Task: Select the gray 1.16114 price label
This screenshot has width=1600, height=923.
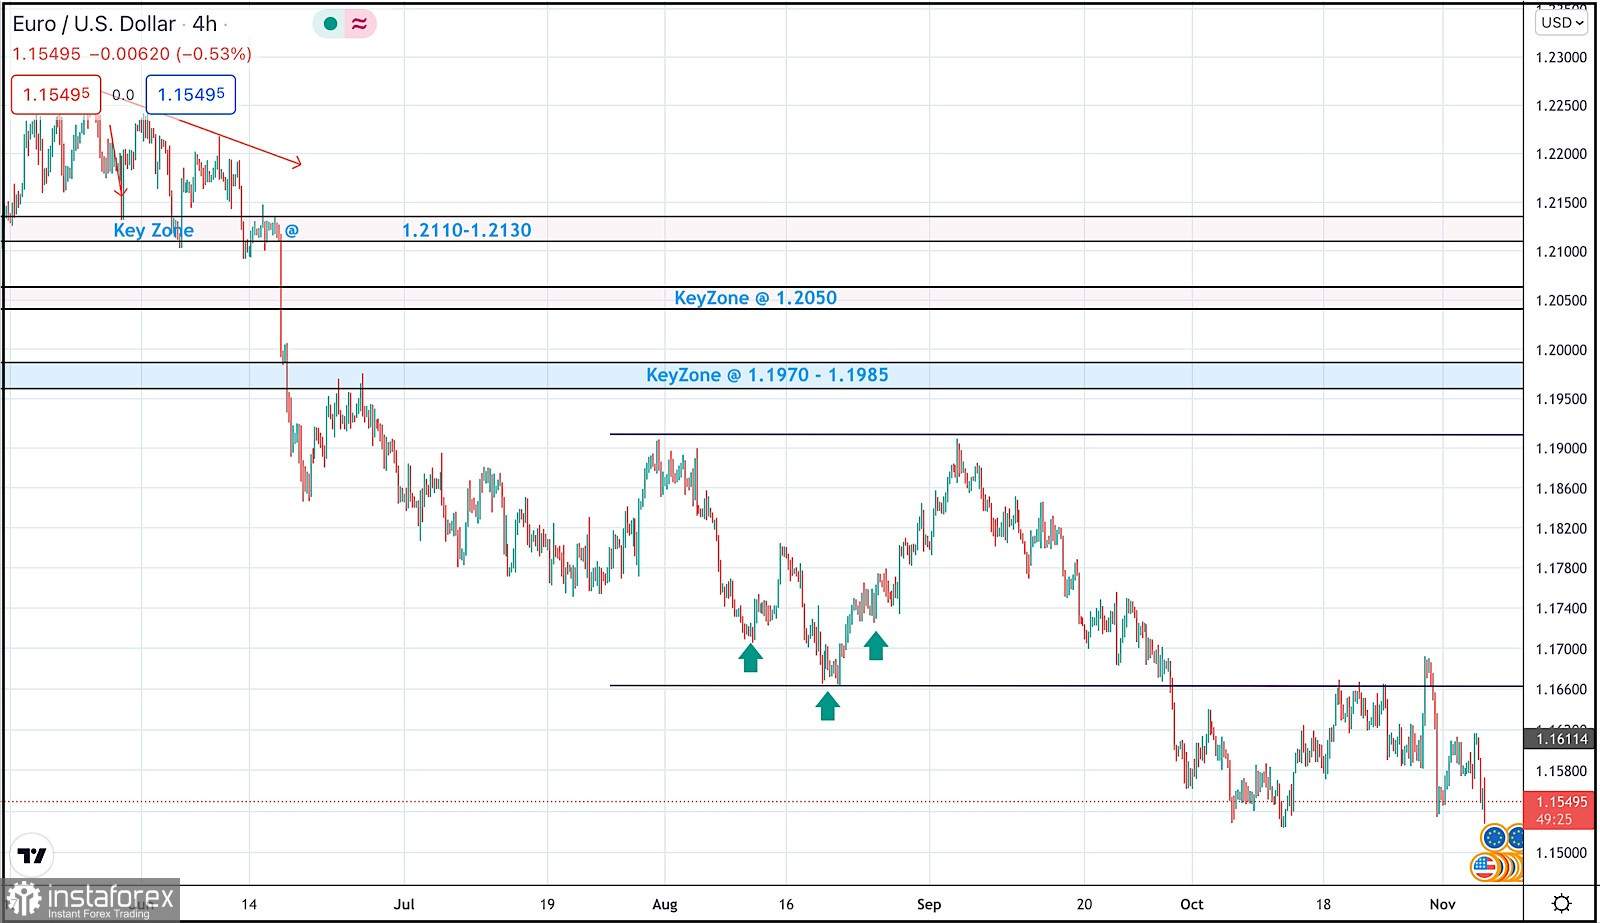Action: [x=1561, y=739]
